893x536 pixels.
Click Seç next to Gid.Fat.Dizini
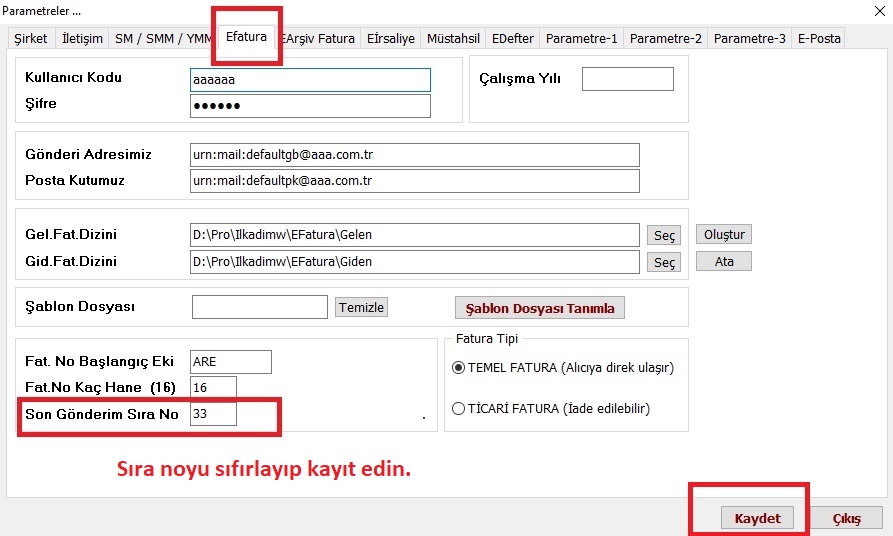pos(664,262)
